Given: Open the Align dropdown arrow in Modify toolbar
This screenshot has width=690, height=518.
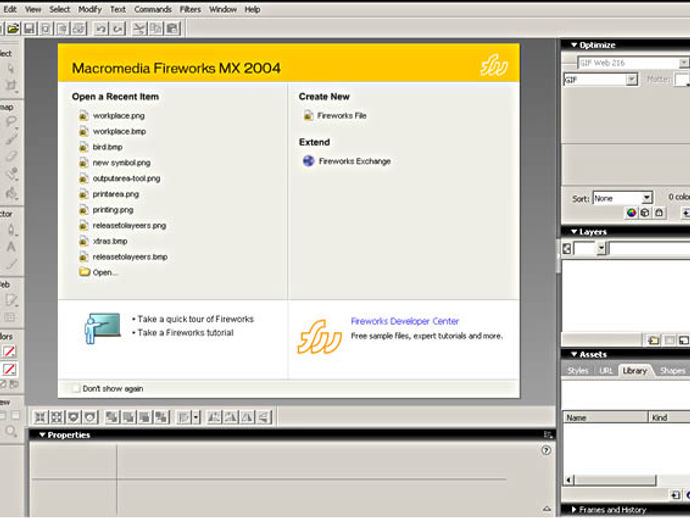Looking at the screenshot, I should pyautogui.click(x=196, y=417).
